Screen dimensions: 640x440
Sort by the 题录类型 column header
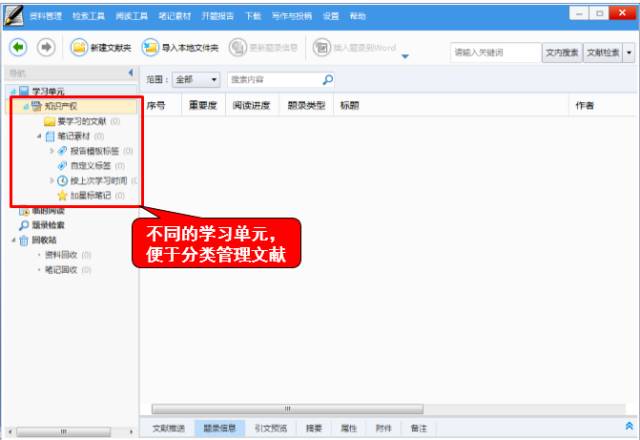306,105
